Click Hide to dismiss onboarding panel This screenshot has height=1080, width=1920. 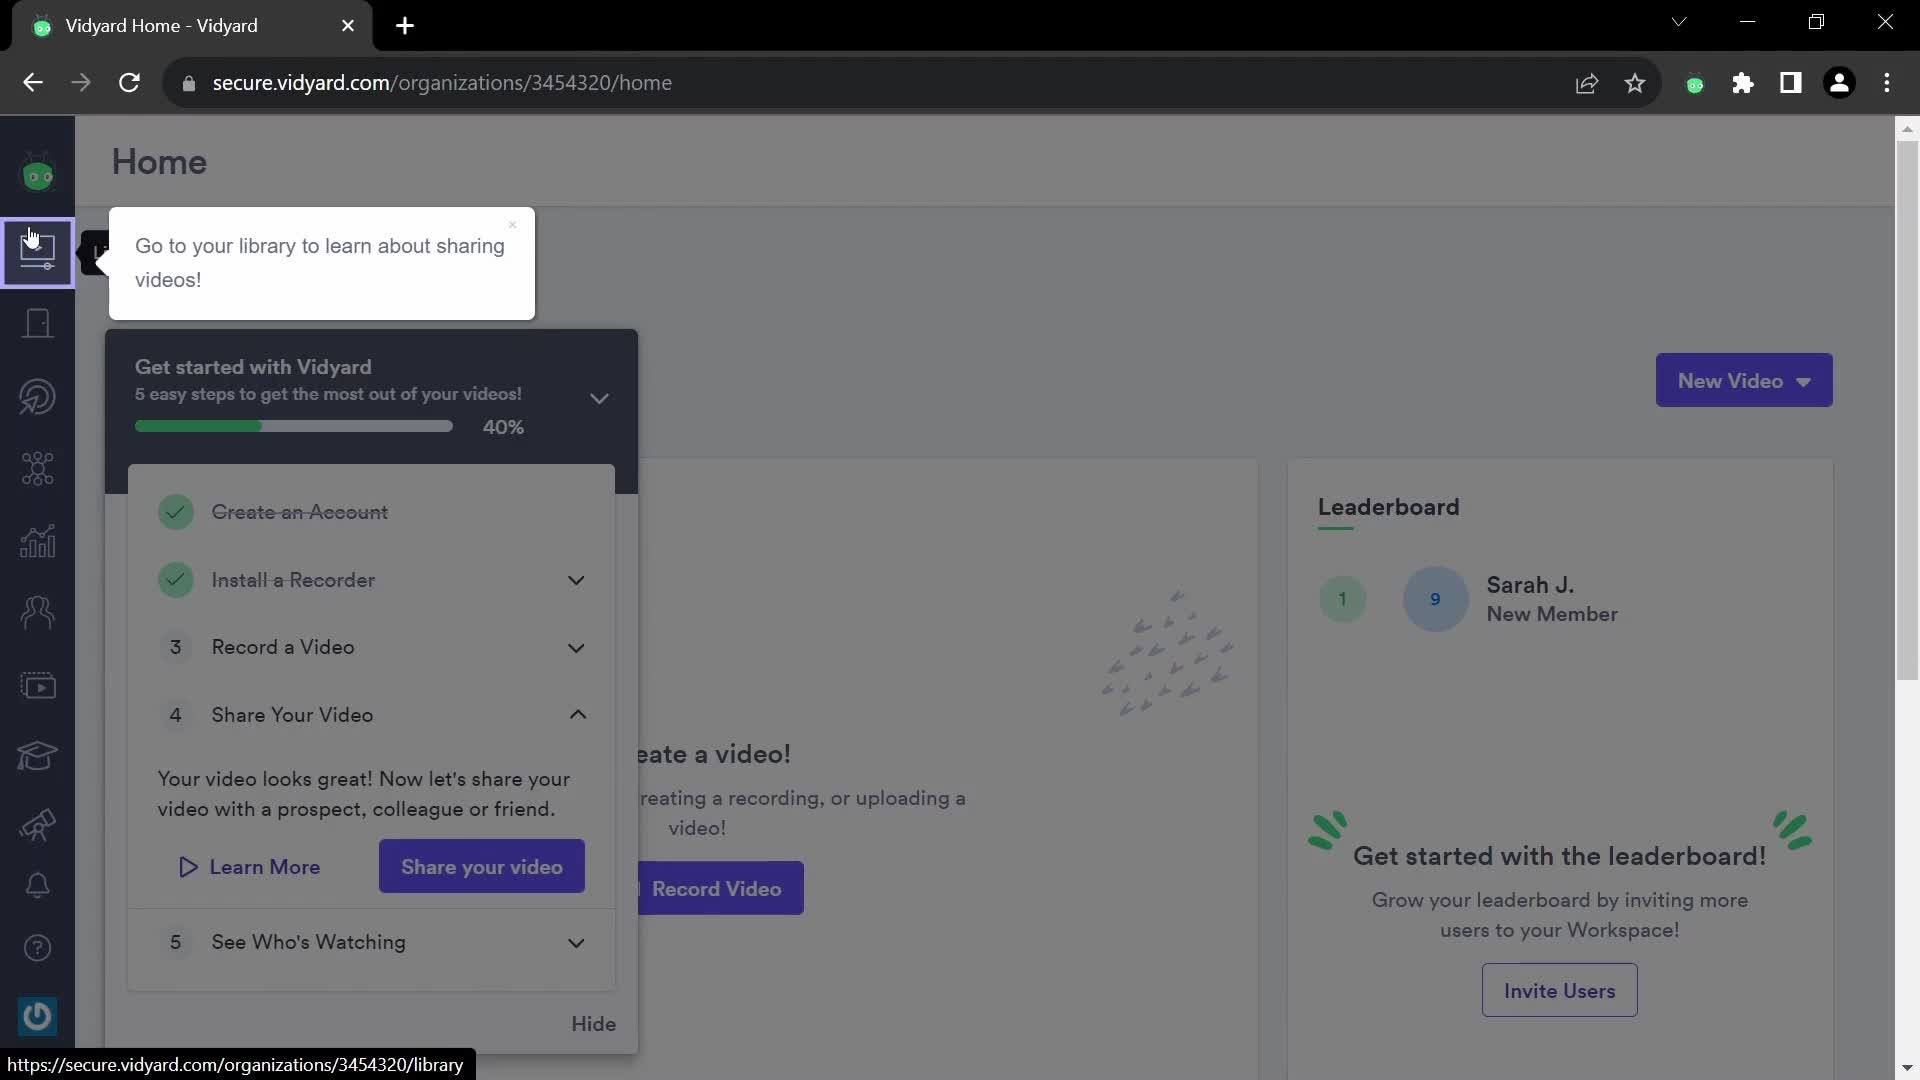tap(593, 1022)
